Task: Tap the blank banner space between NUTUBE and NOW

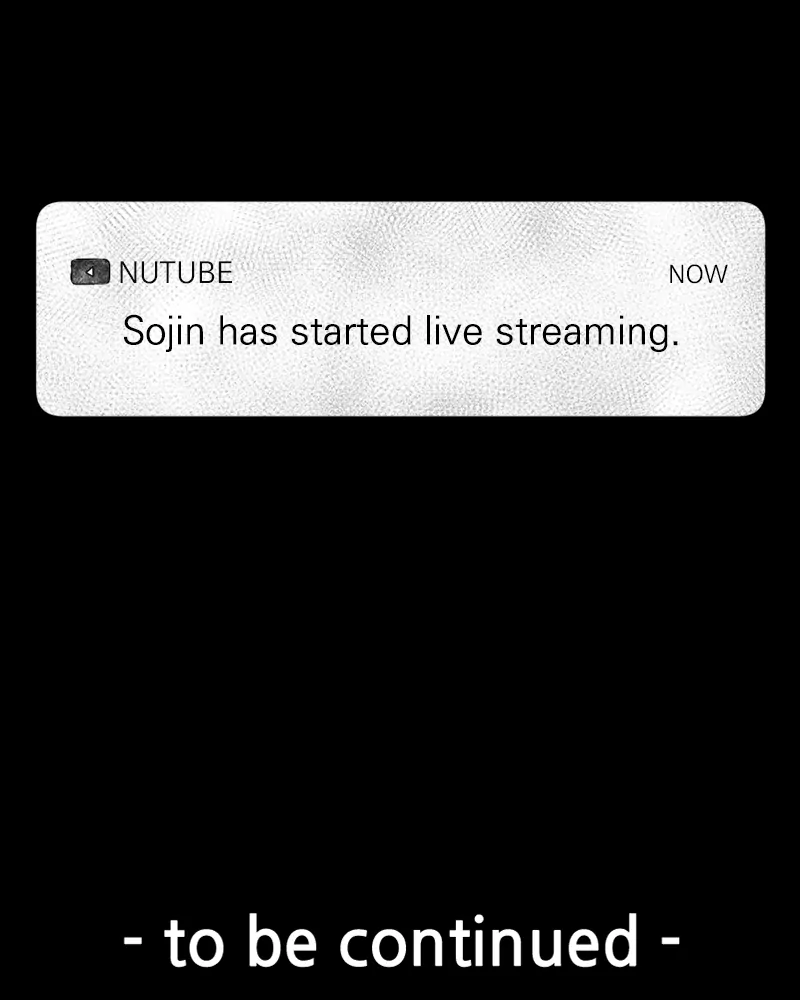Action: pos(450,273)
